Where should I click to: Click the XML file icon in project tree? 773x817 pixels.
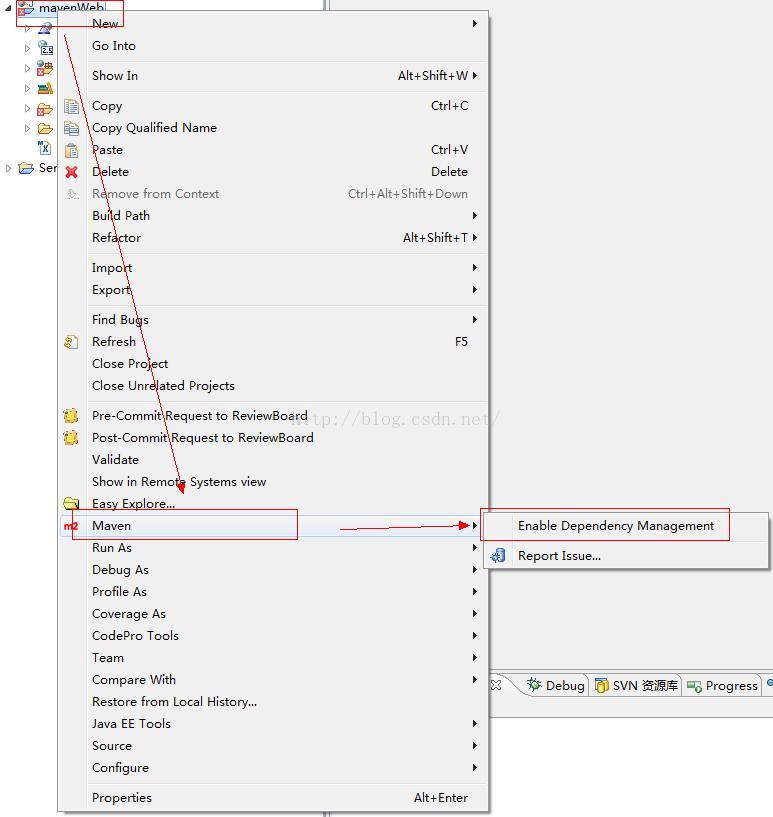click(x=45, y=148)
